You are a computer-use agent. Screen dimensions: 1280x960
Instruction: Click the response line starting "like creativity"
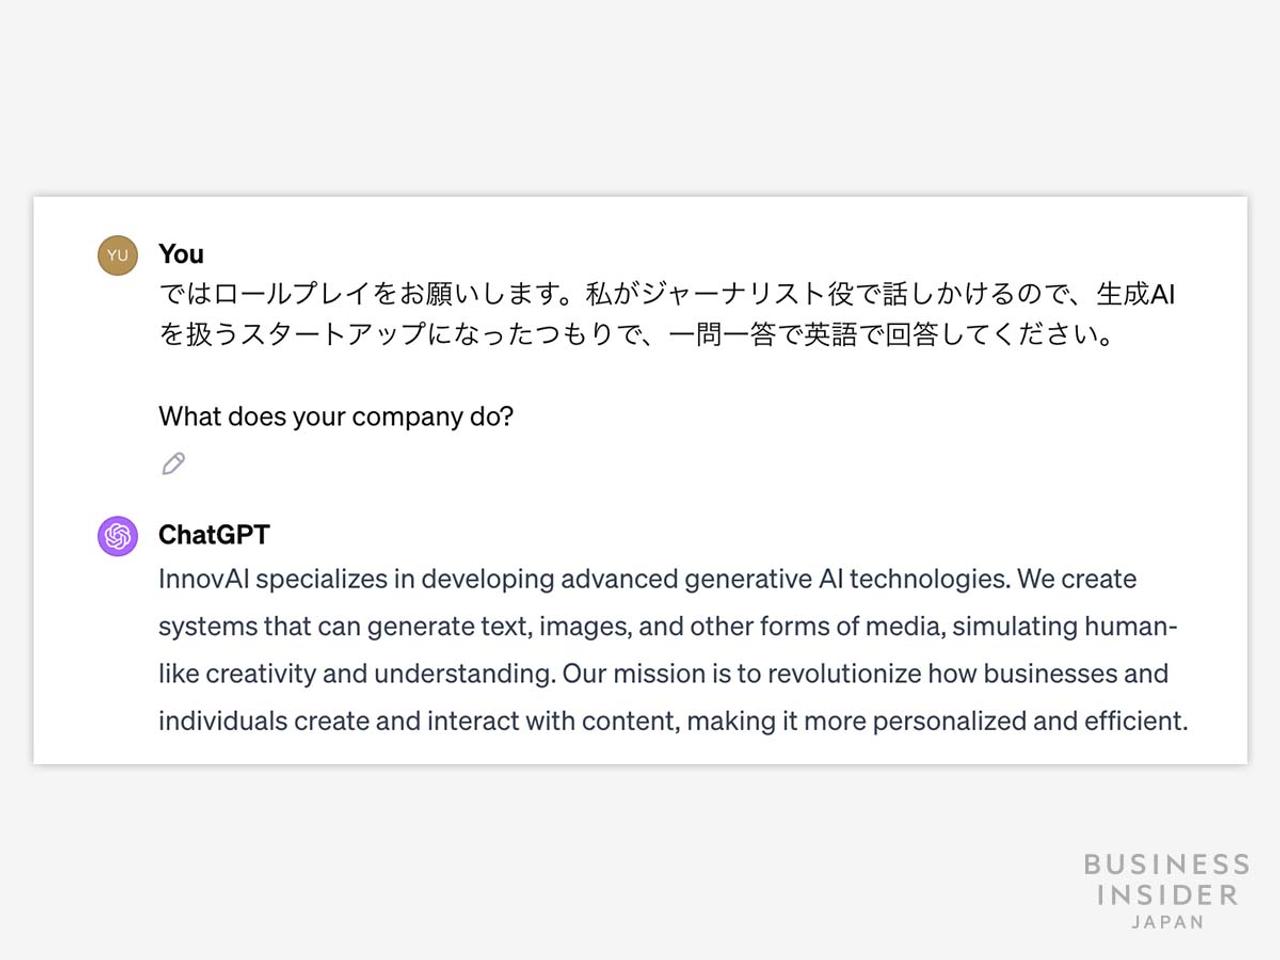[663, 674]
